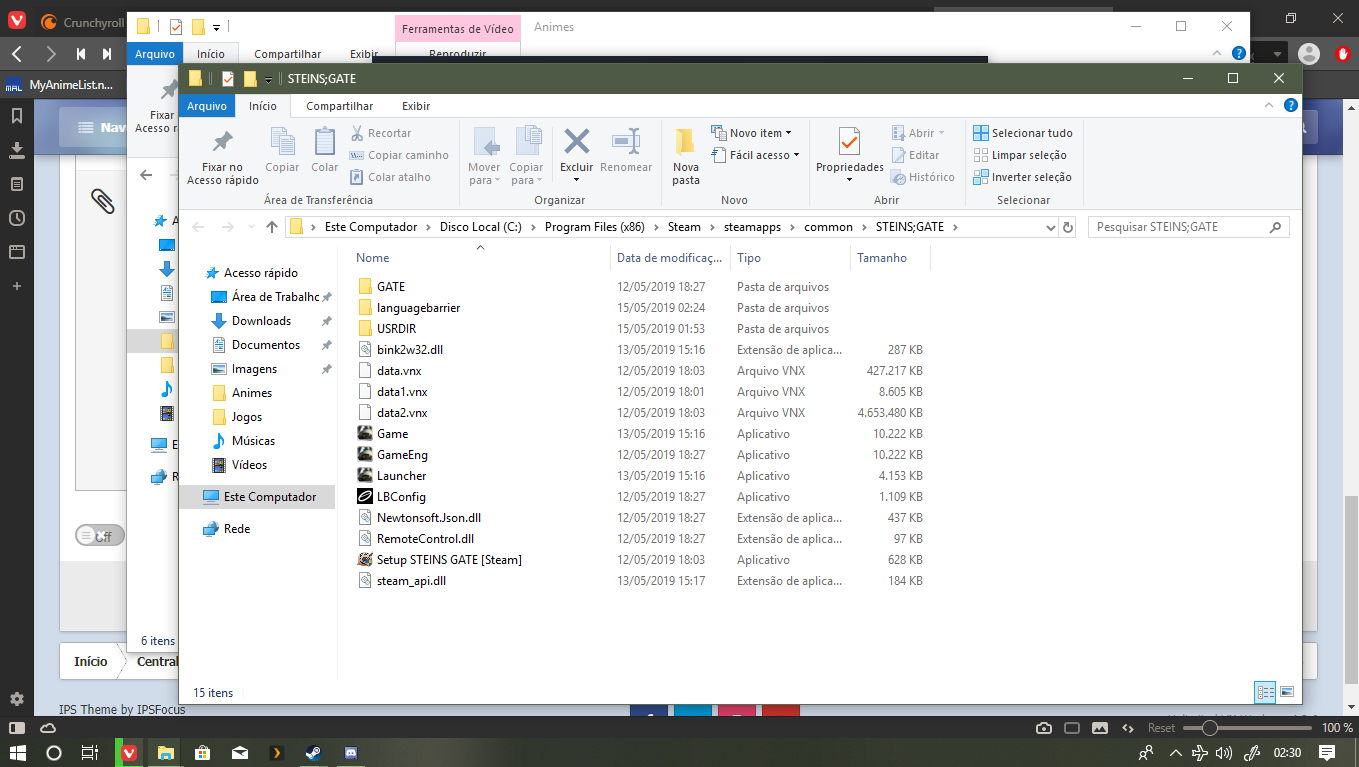Open the Arquivo tab
Screen dimensions: 1359x767
click(x=207, y=106)
